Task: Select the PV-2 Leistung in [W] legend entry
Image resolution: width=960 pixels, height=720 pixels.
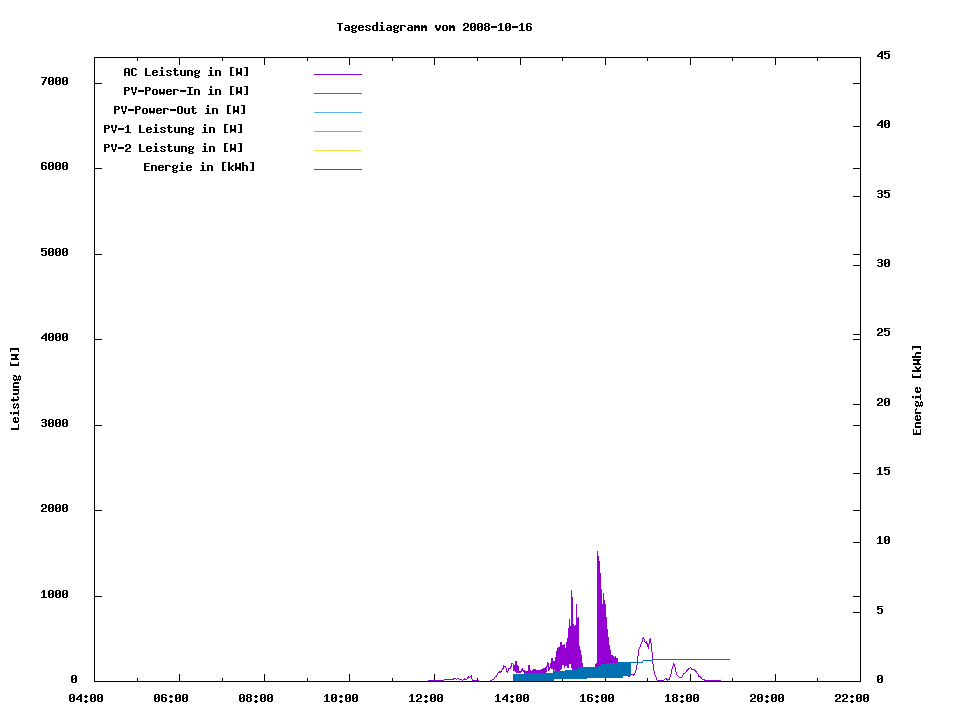Action: (x=173, y=148)
